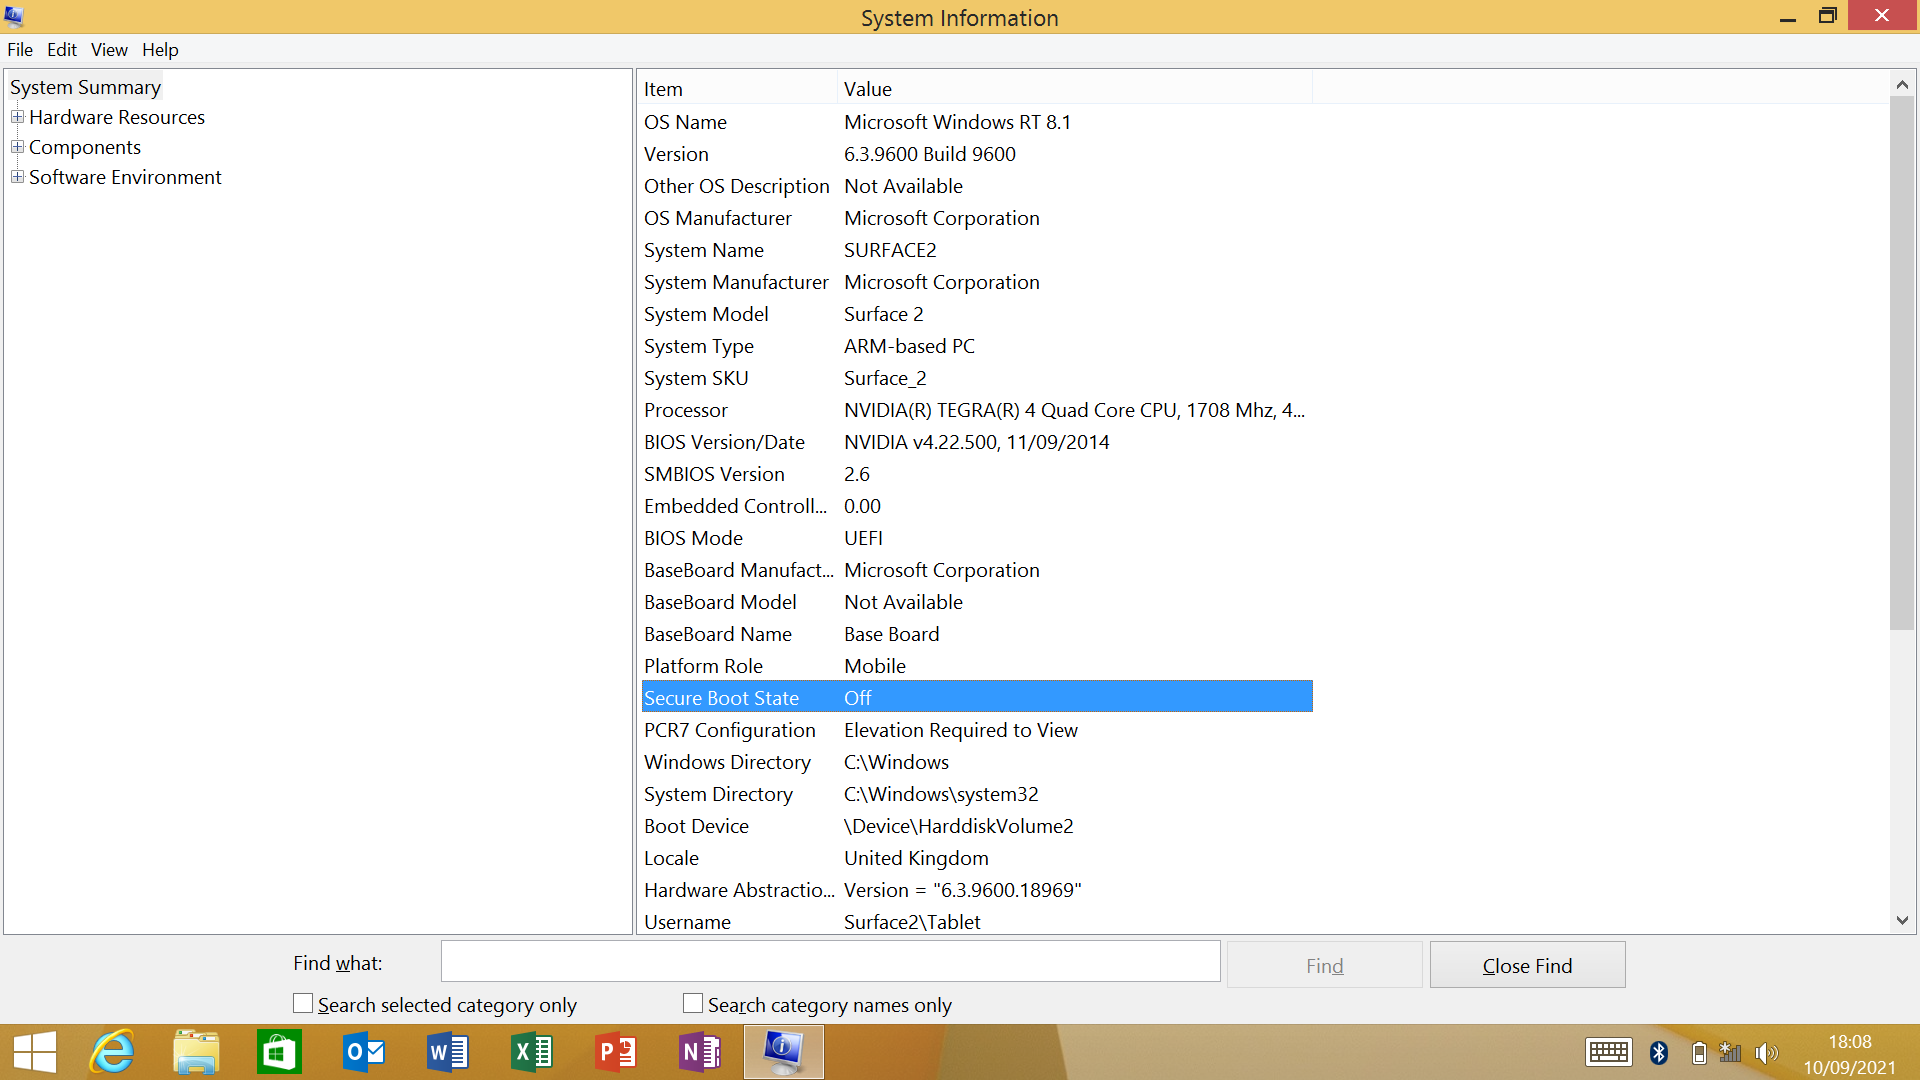1920x1080 pixels.
Task: Select Components tree label
Action: 85,147
